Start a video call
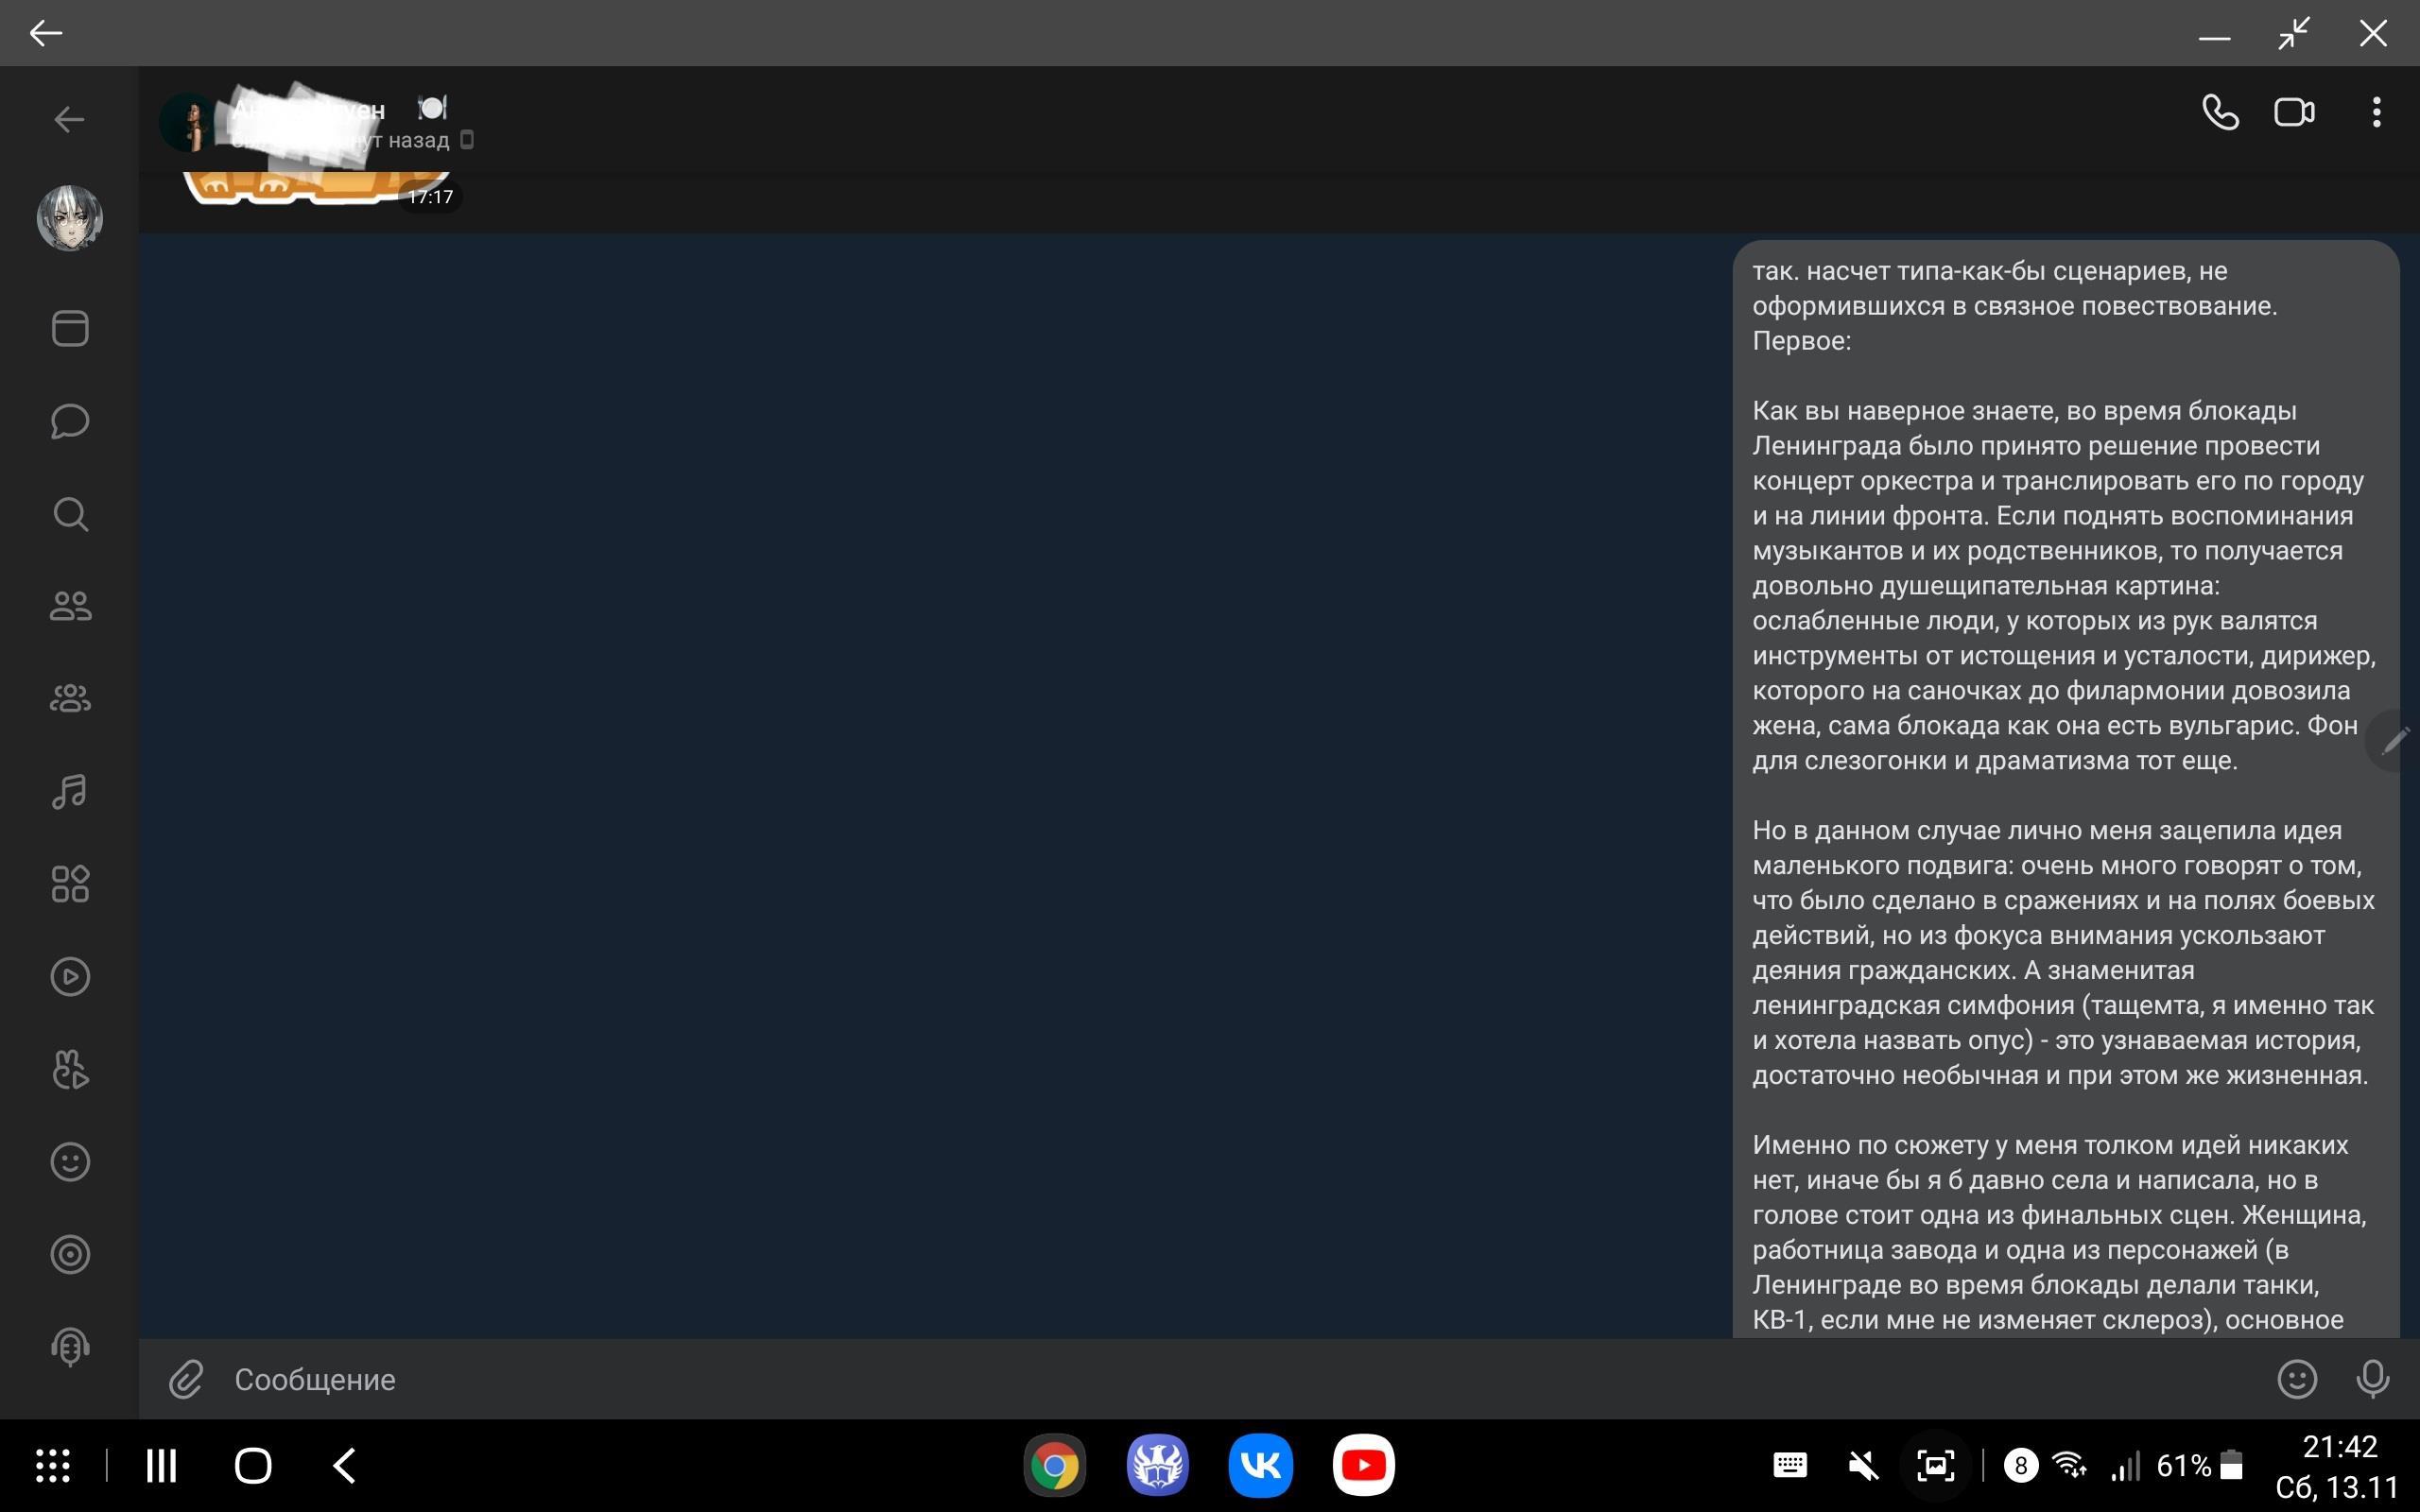The image size is (2420, 1512). click(x=2294, y=112)
